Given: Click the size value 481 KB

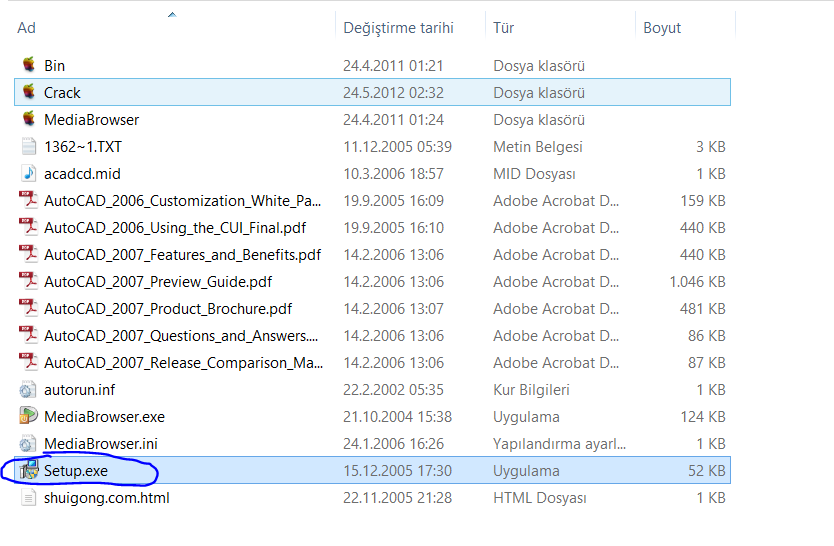Looking at the screenshot, I should click(x=703, y=309).
